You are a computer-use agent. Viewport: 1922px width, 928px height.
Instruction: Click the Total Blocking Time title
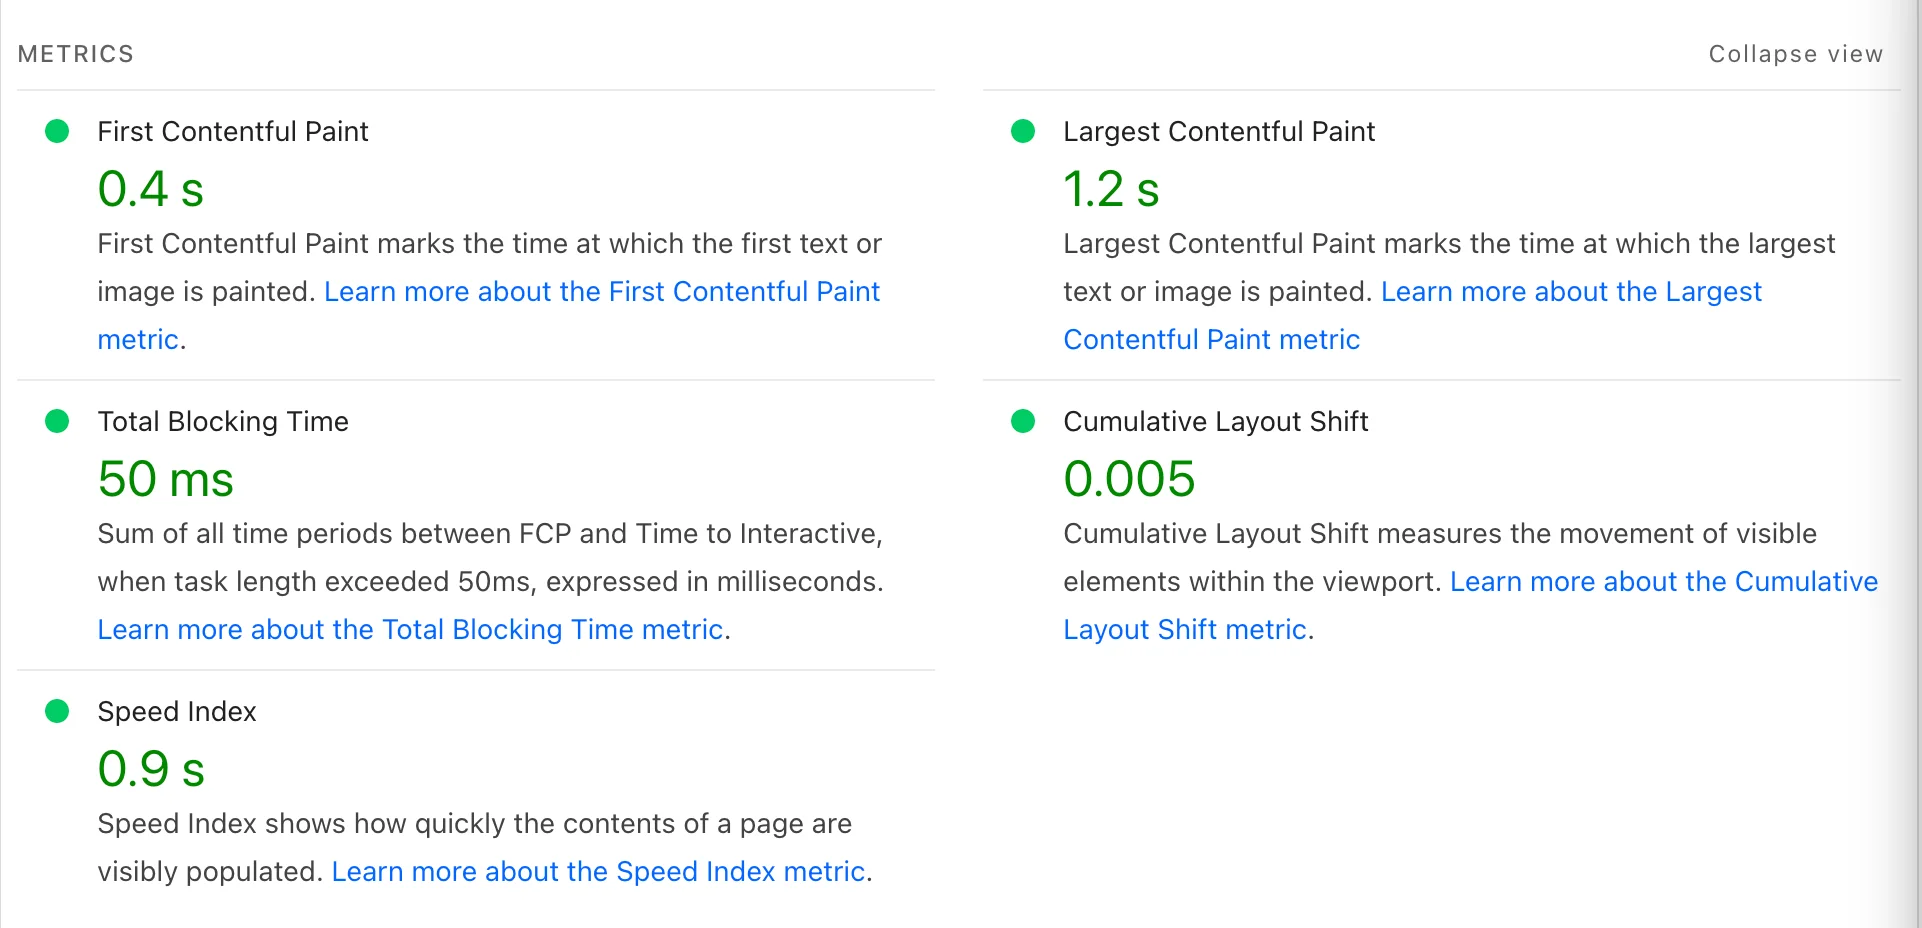[x=223, y=421]
